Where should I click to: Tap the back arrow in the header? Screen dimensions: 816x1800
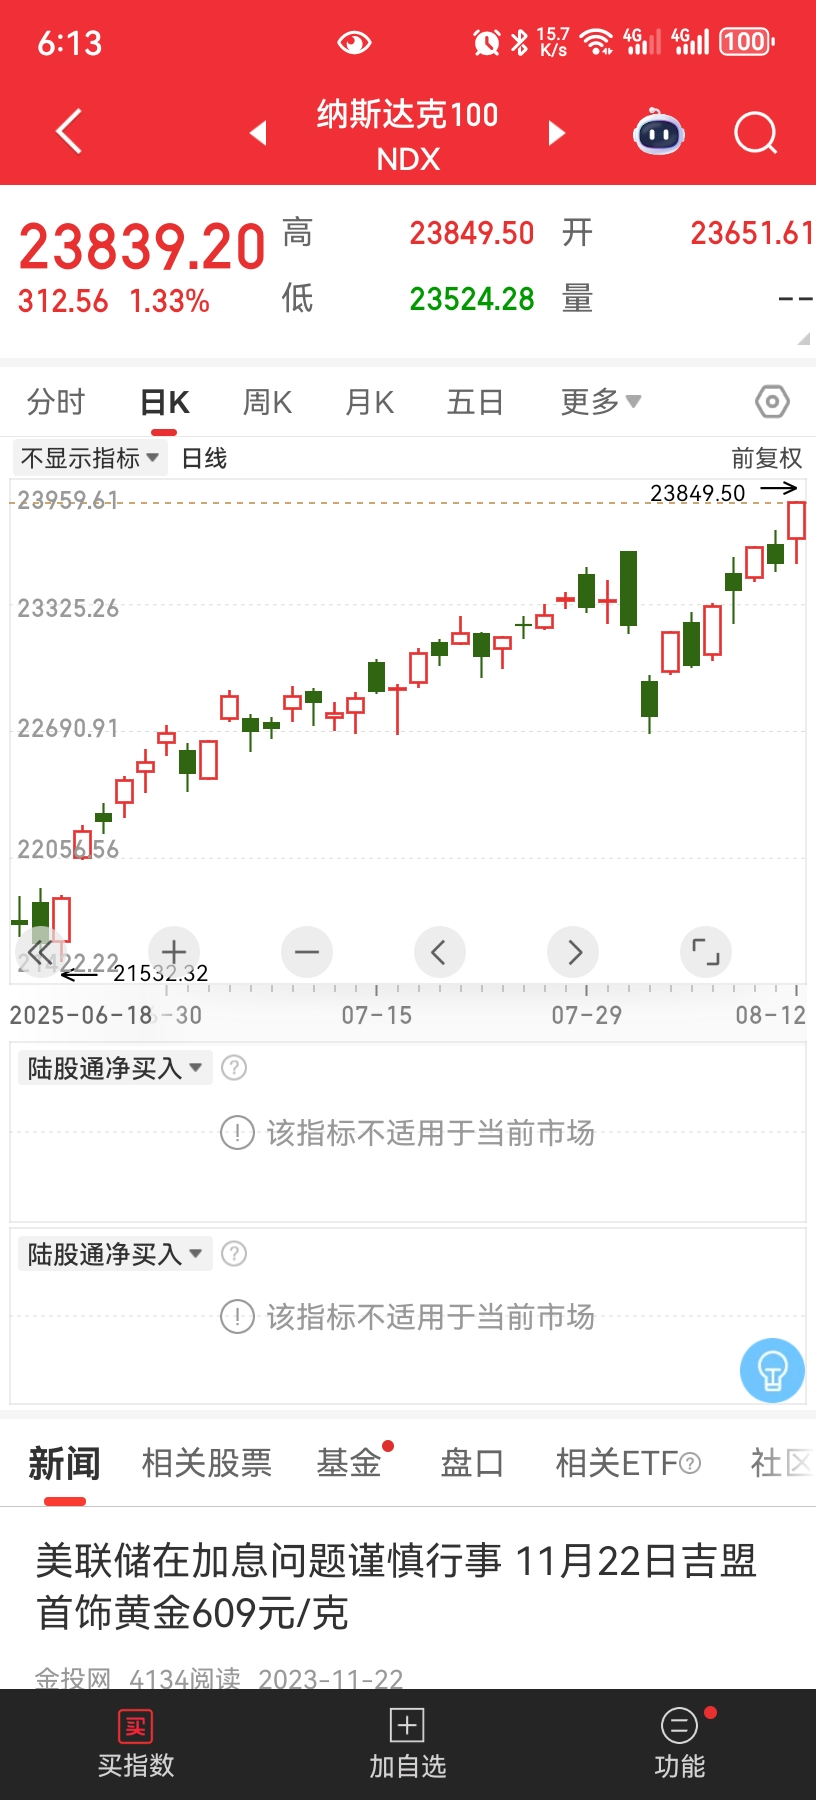click(68, 132)
